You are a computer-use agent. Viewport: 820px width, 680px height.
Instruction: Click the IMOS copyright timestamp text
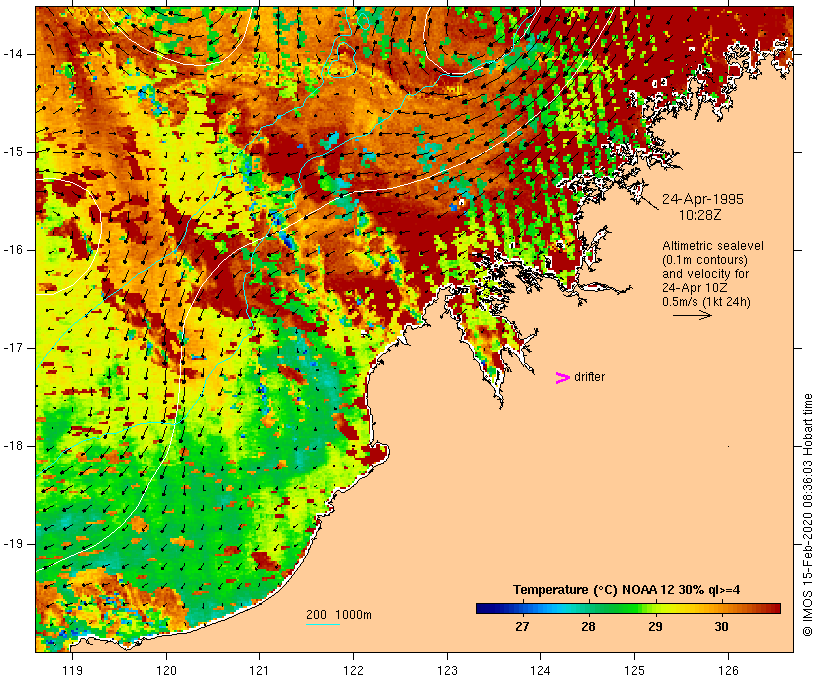point(808,515)
